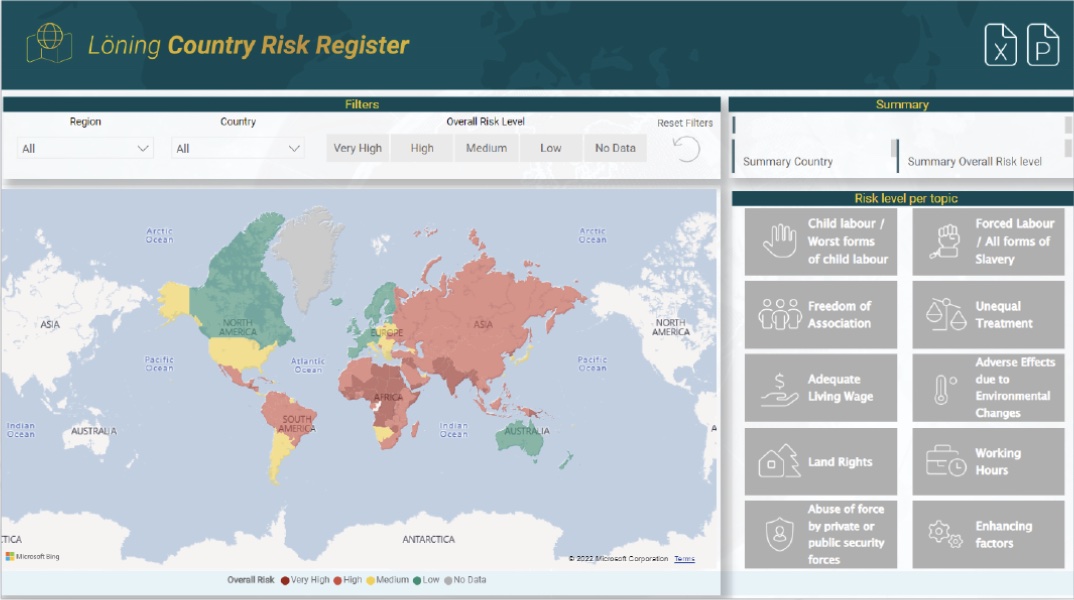Click the Freedom of Association people icon
The width and height of the screenshot is (1074, 600).
pyautogui.click(x=779, y=314)
